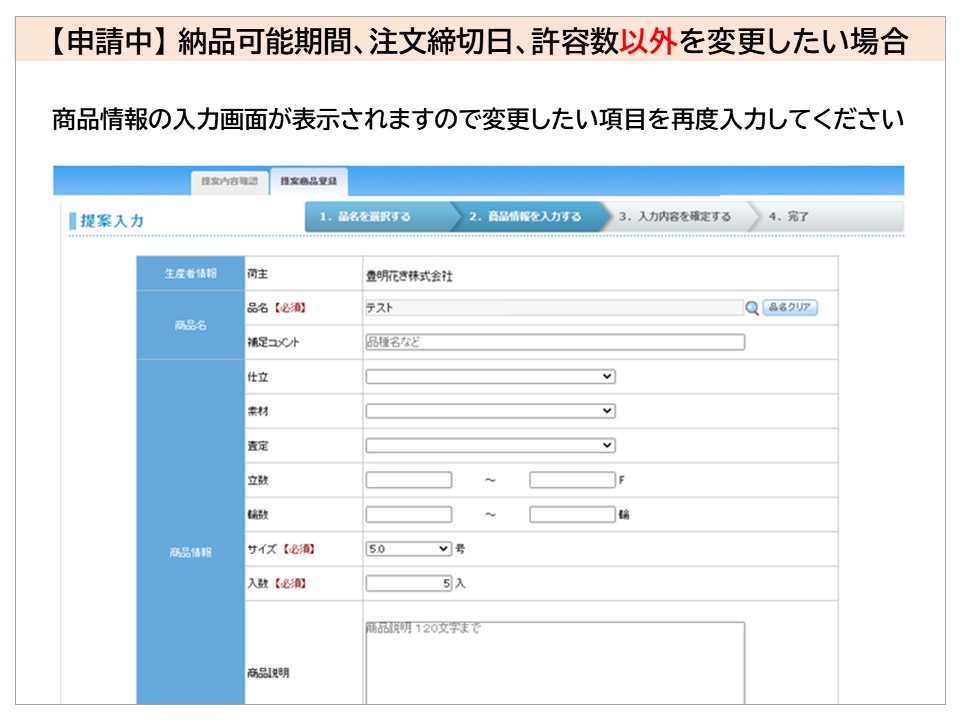Click the magnifier search icon beside 品名
Viewport: 960px width, 720px height.
click(752, 308)
